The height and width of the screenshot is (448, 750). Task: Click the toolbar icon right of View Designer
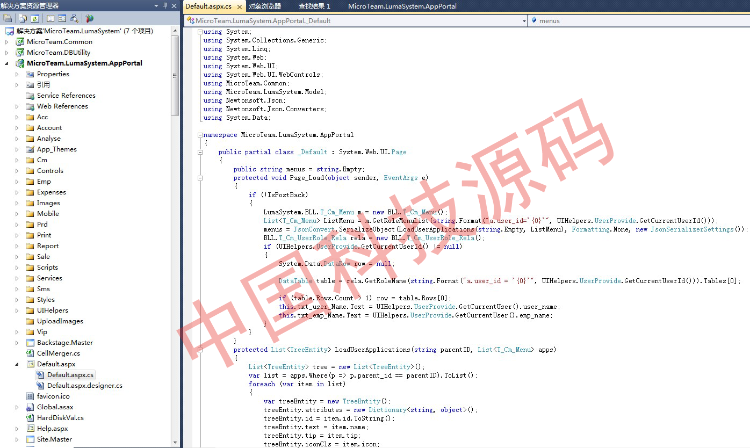[74, 19]
